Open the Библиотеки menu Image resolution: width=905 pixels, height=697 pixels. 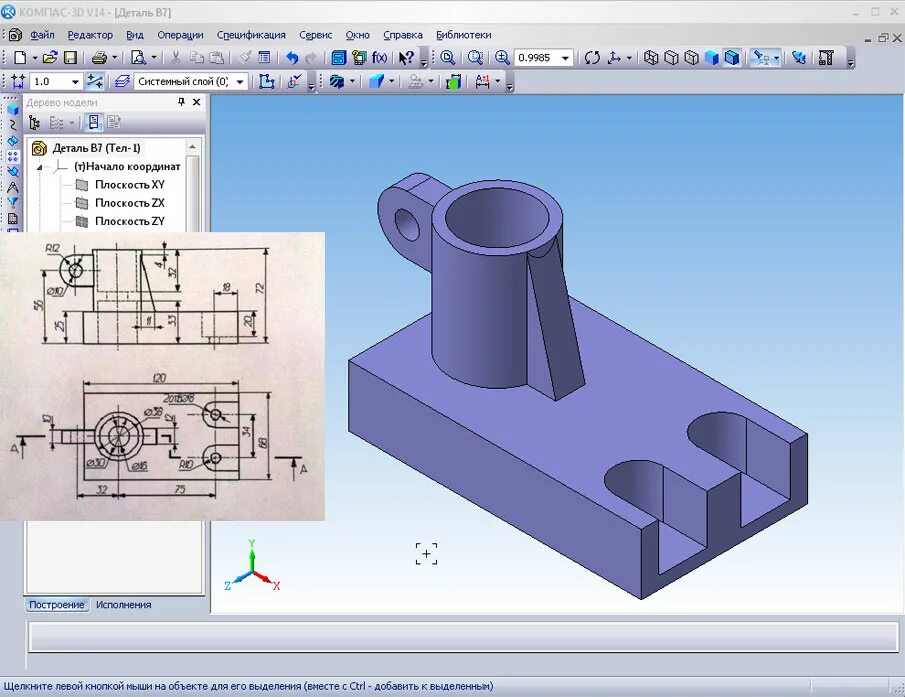pos(463,35)
